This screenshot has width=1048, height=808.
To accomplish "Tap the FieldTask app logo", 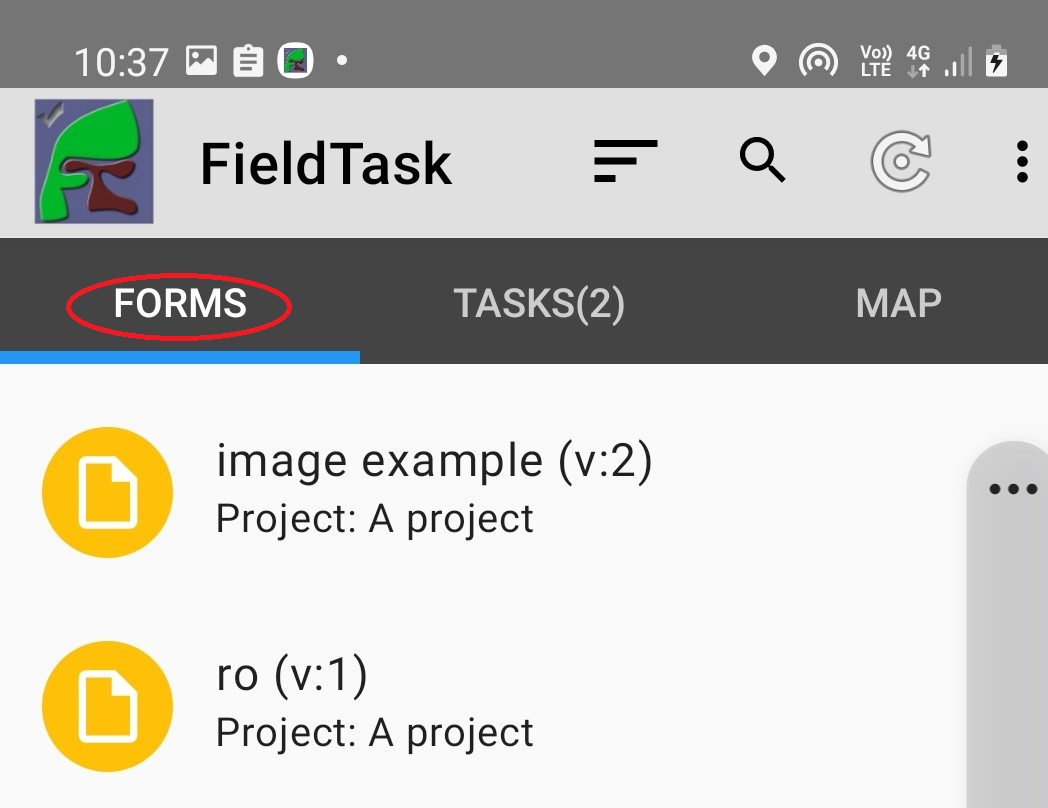I will pos(94,161).
